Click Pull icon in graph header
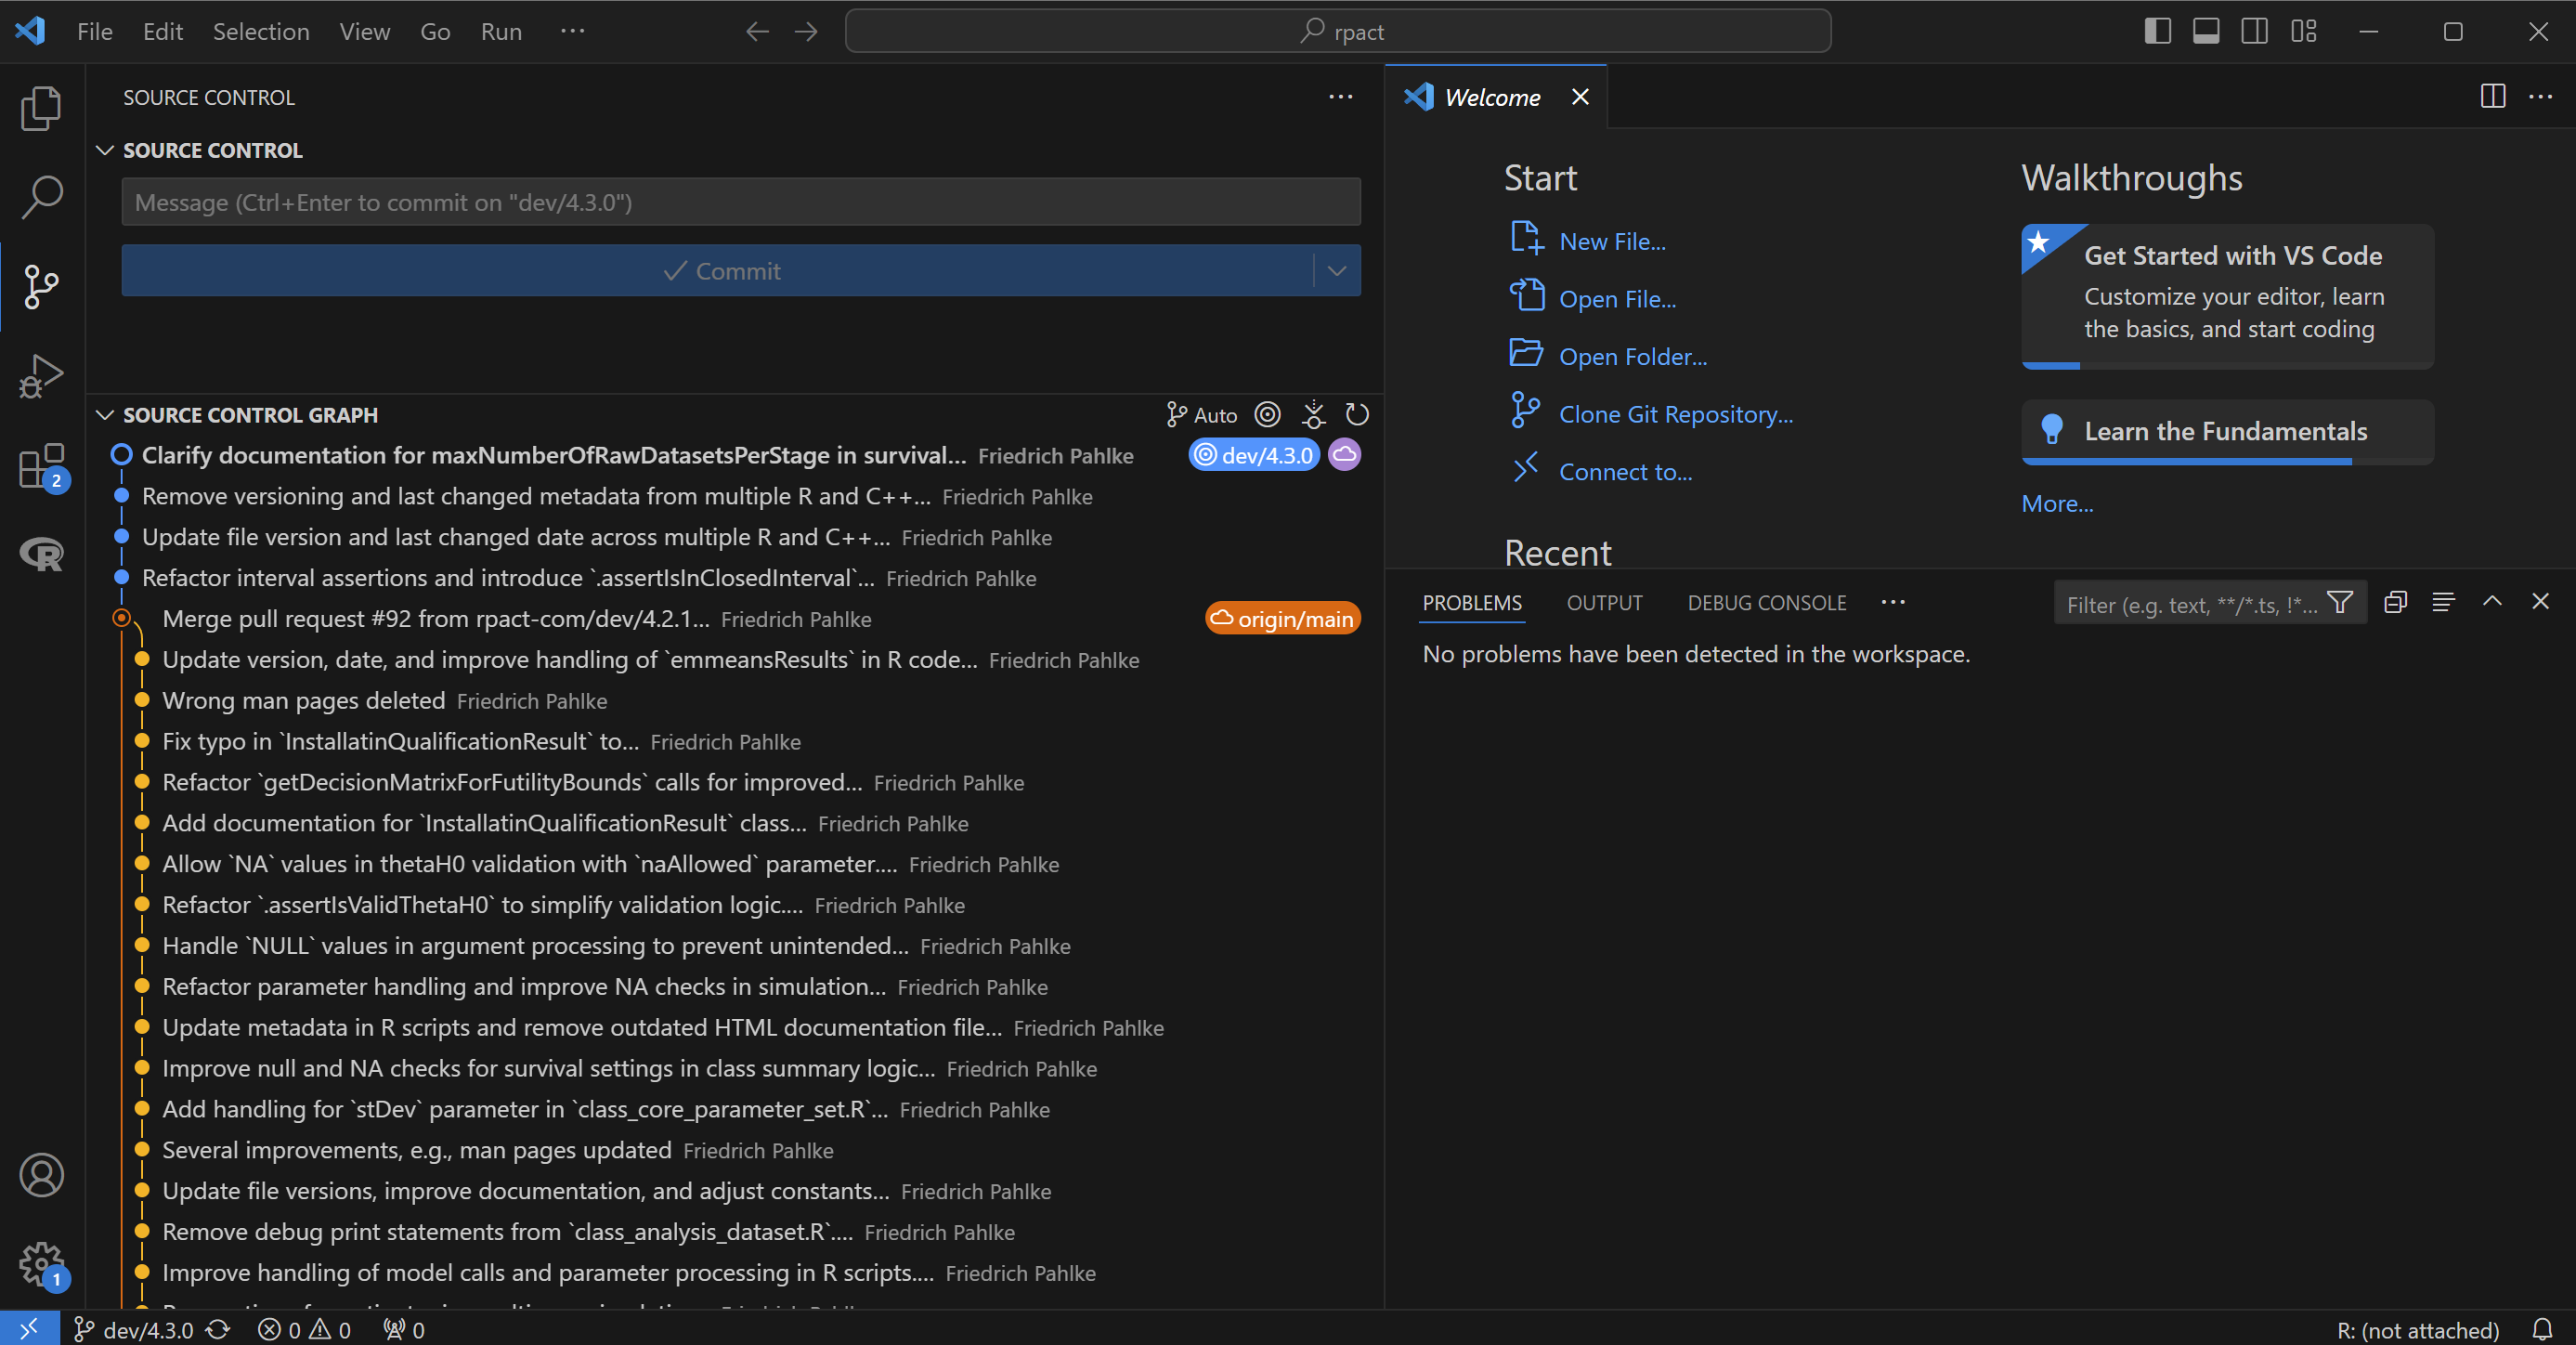 (x=1313, y=414)
